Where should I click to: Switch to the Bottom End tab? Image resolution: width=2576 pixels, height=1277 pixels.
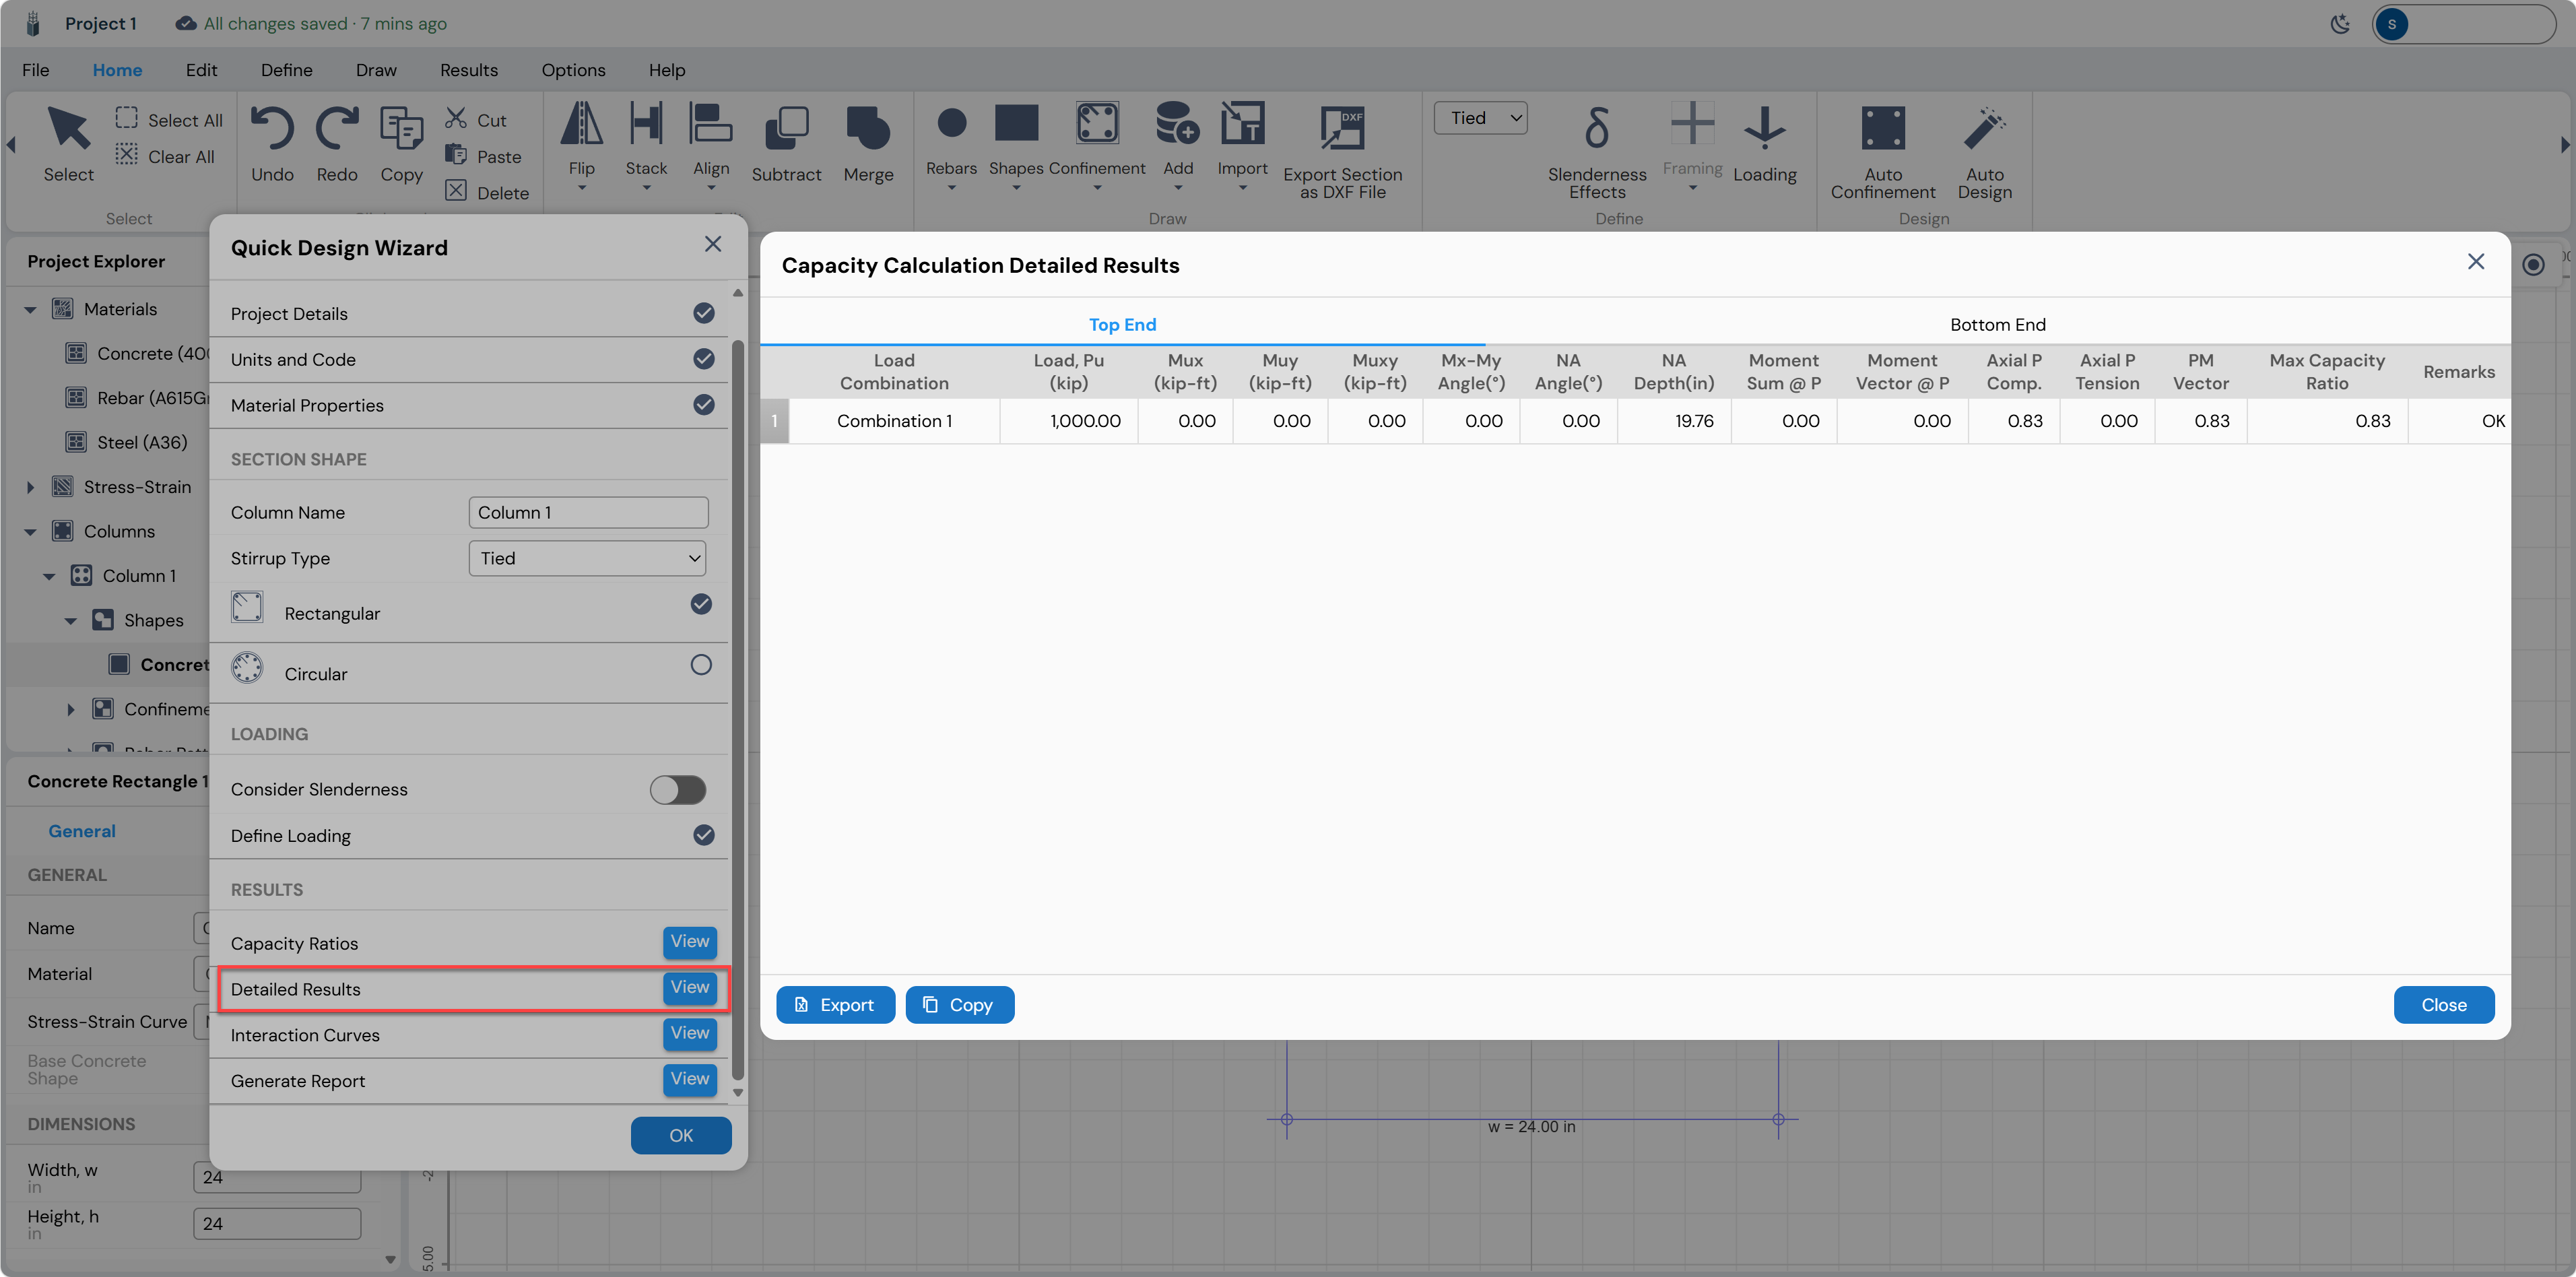tap(1997, 324)
